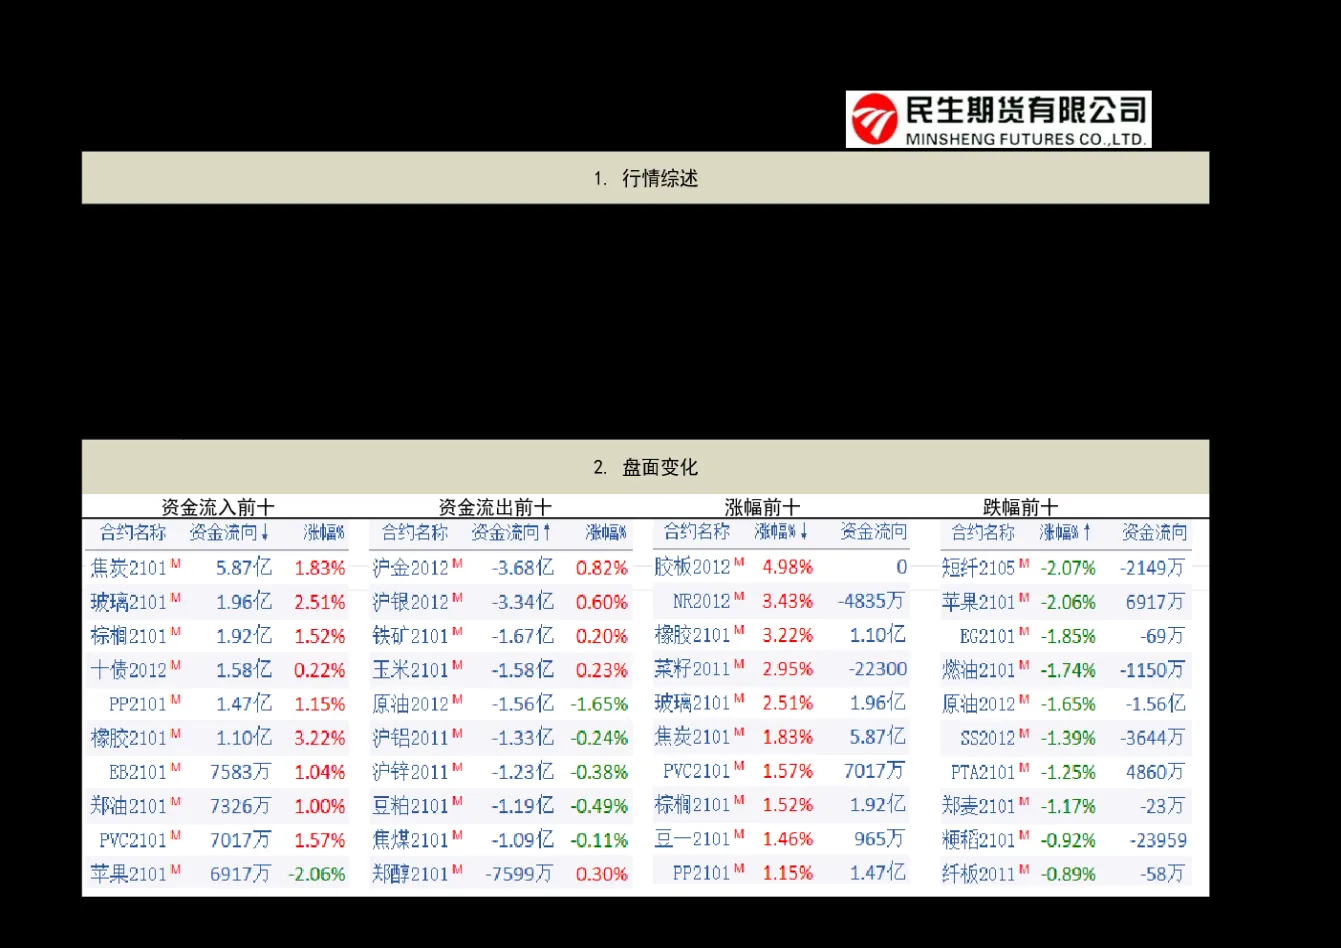The width and height of the screenshot is (1341, 948).
Task: Click the 7583万 fund flow value
Action: click(x=241, y=772)
